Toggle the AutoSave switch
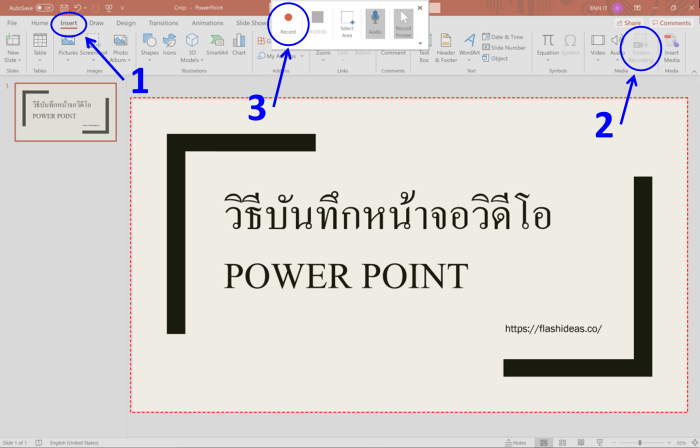This screenshot has width=700, height=448. 44,8
